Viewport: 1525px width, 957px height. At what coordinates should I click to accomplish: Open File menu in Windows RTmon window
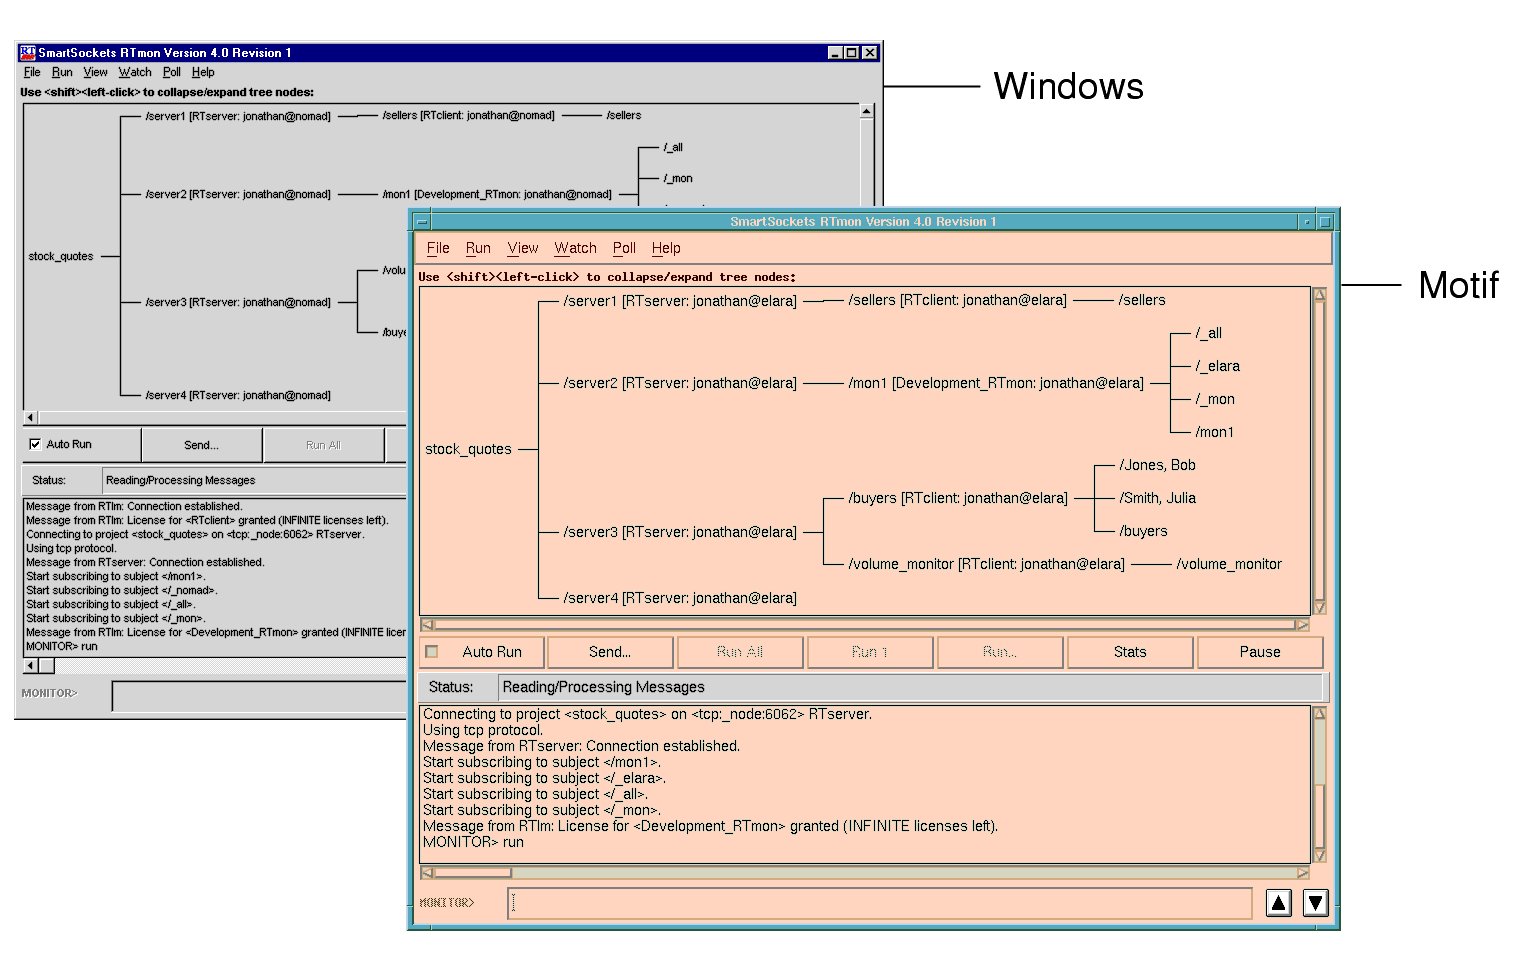coord(32,72)
